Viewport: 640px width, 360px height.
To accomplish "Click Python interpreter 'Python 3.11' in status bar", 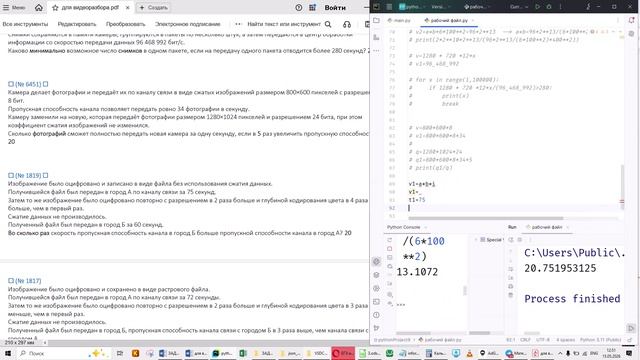I will click(x=600, y=340).
